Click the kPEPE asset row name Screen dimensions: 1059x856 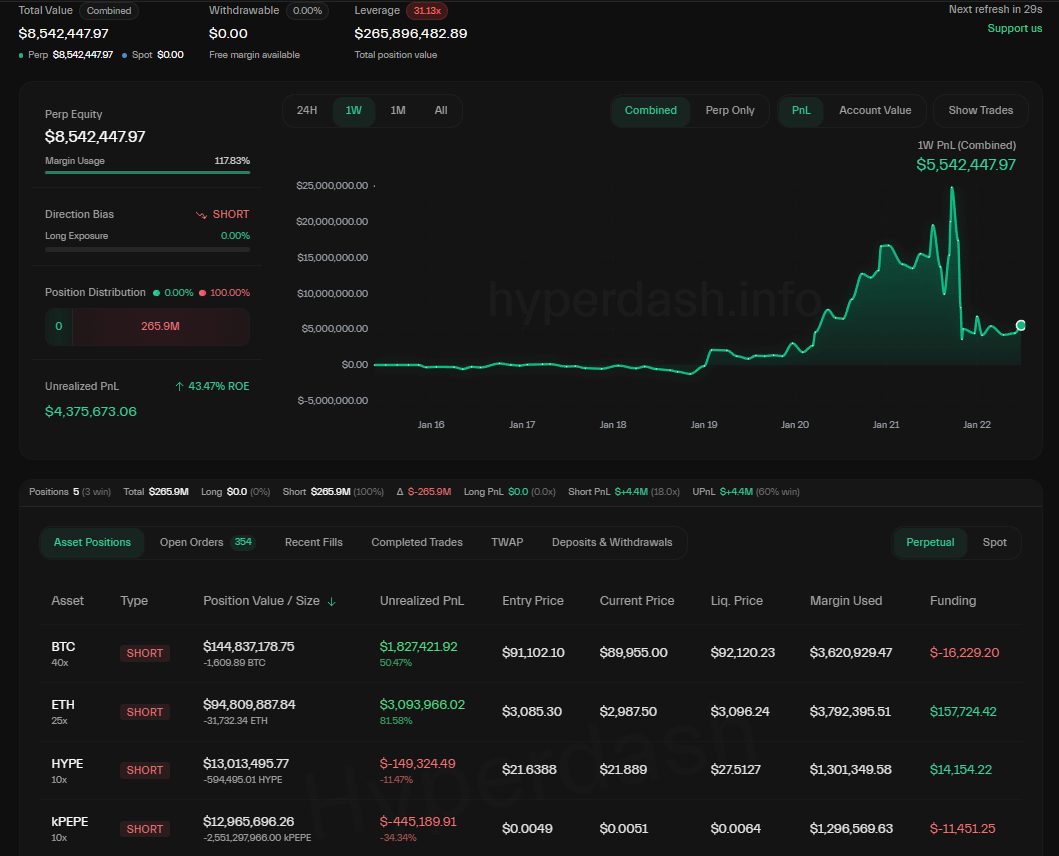point(70,822)
